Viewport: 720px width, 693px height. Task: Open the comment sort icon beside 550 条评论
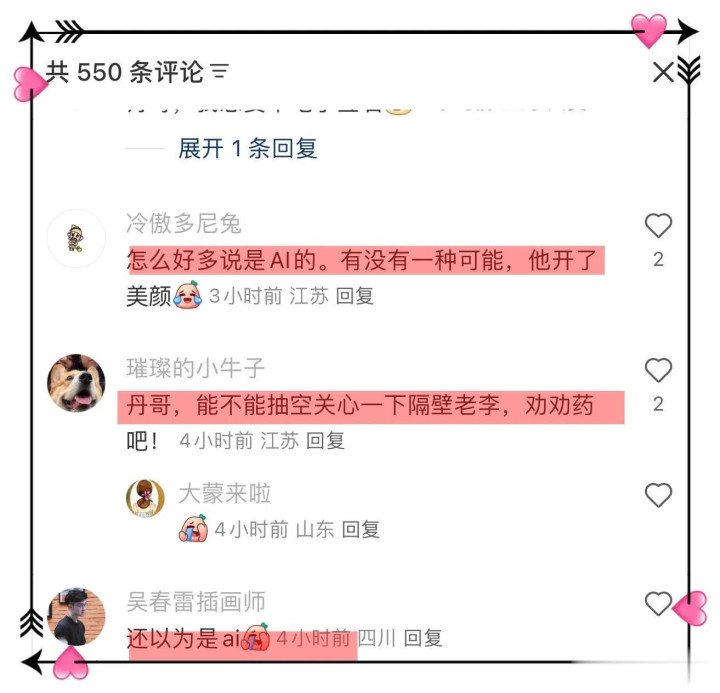(219, 72)
